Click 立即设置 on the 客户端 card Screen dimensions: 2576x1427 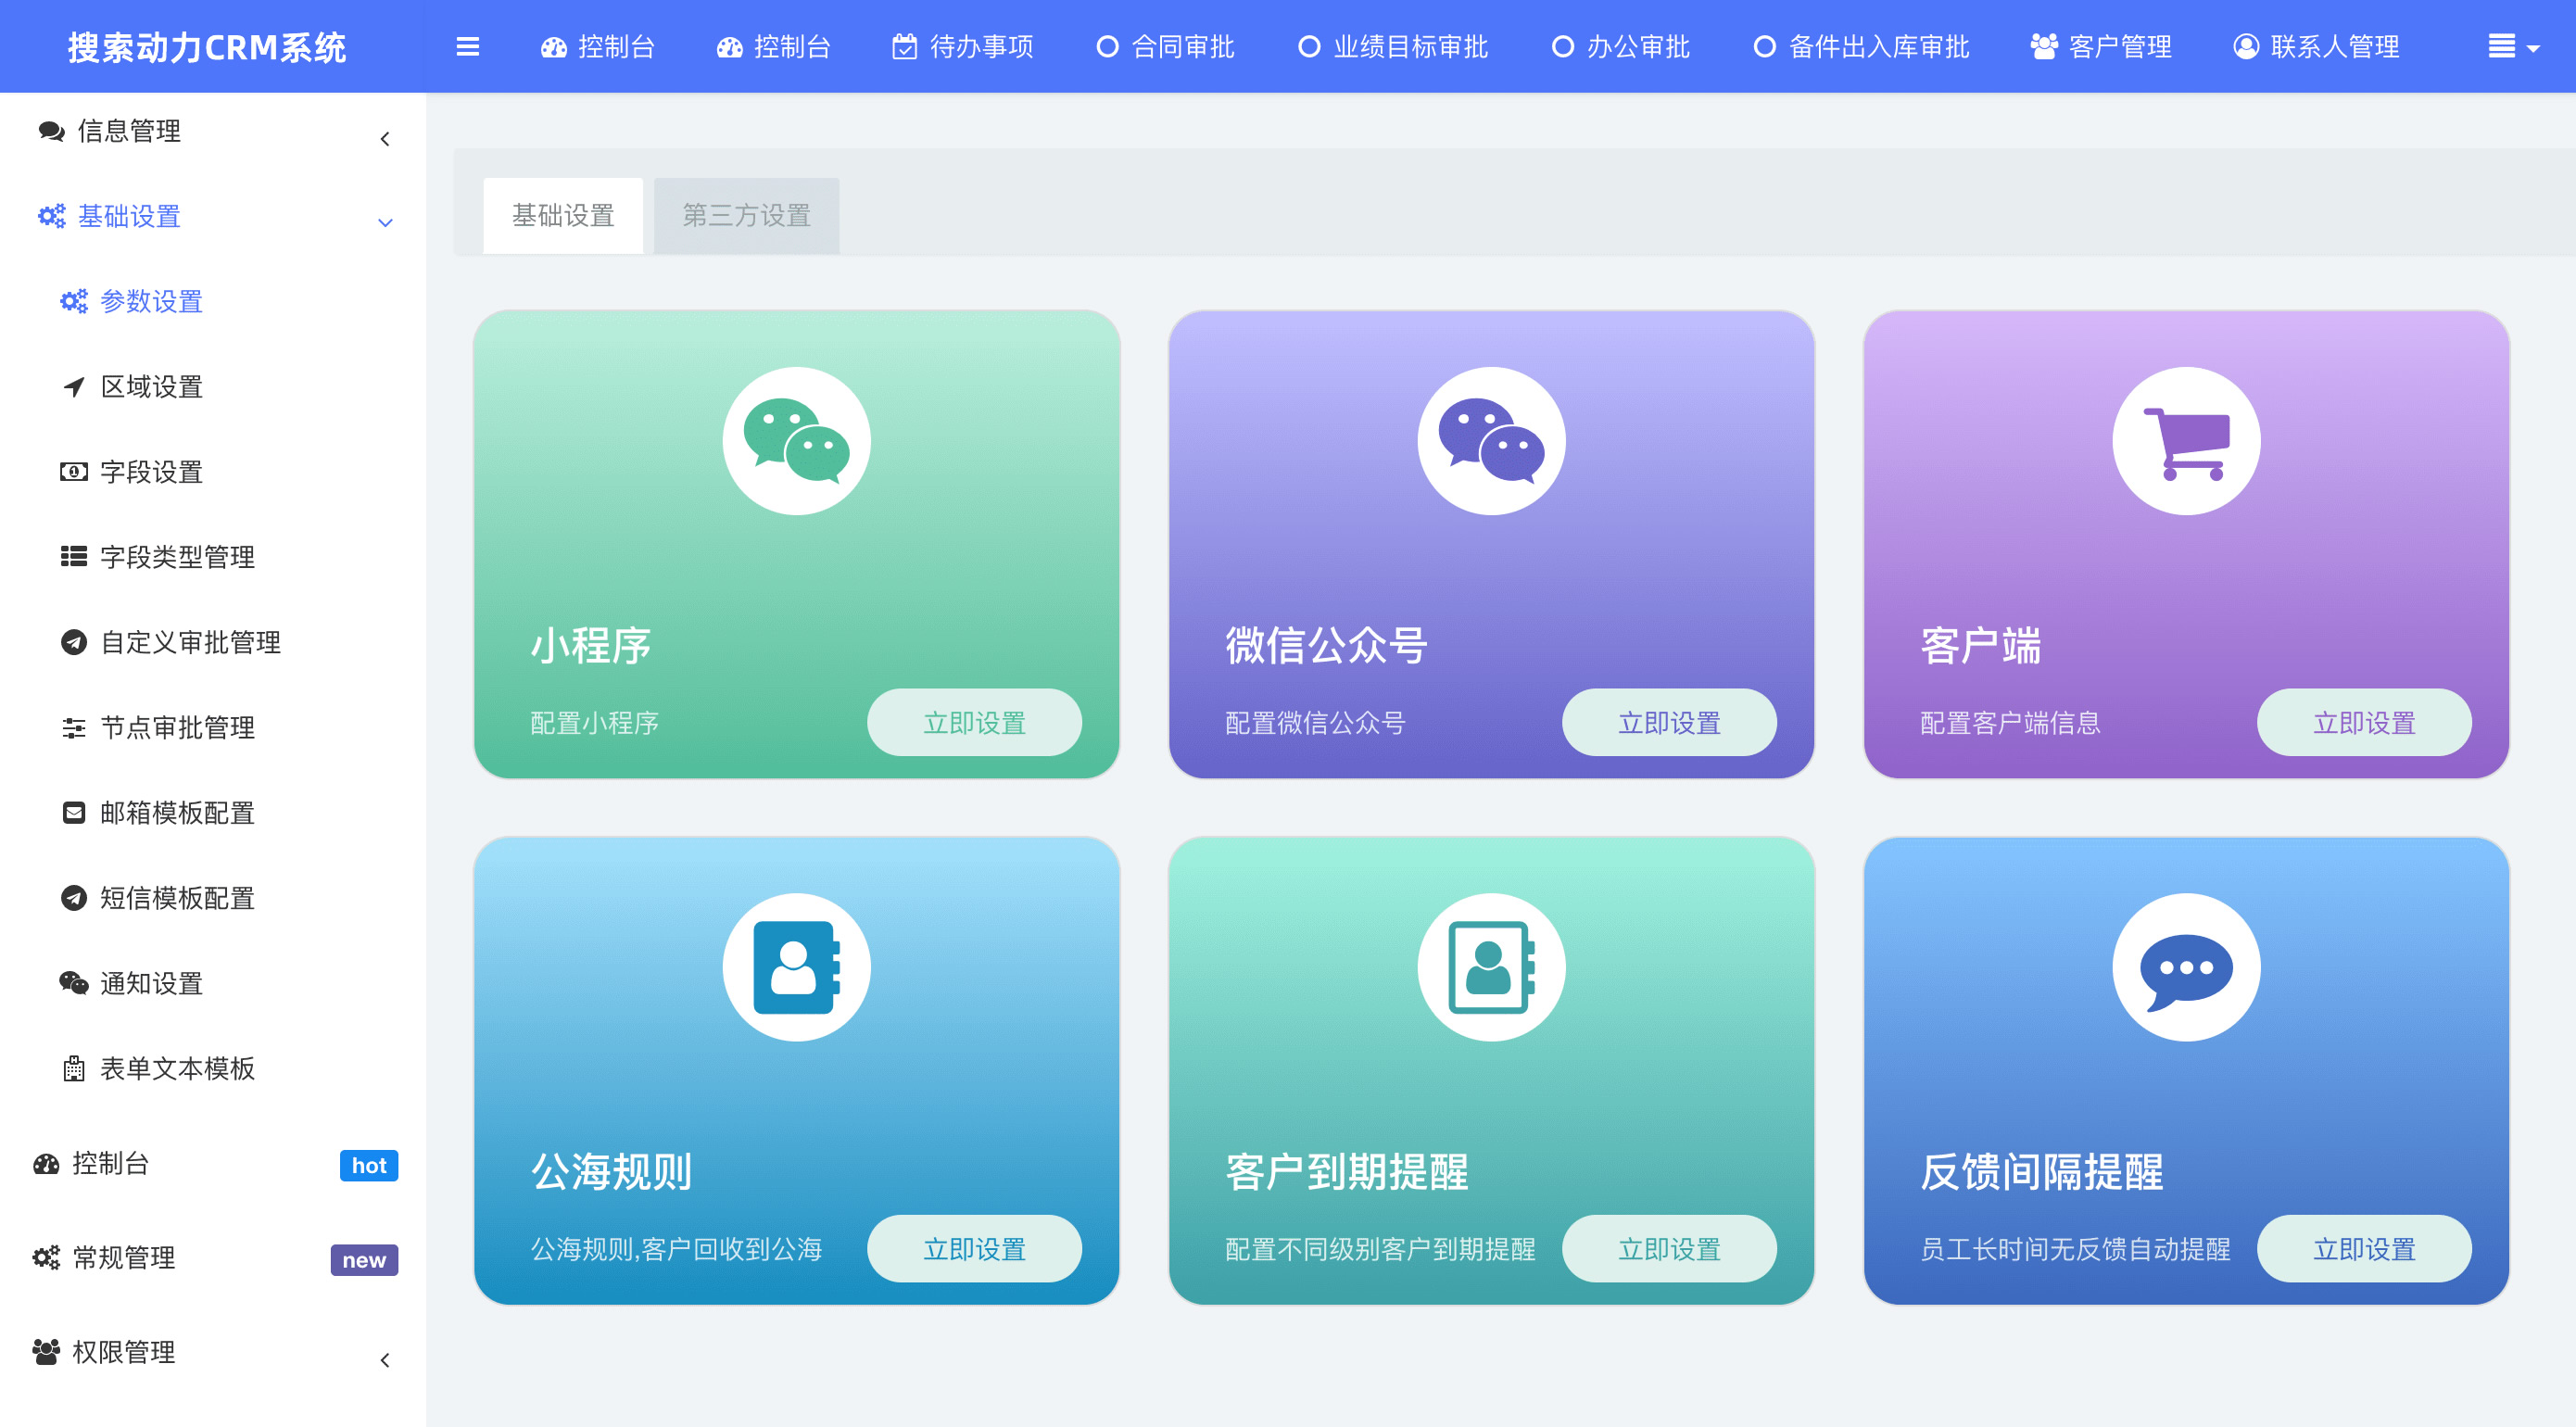coord(2364,723)
